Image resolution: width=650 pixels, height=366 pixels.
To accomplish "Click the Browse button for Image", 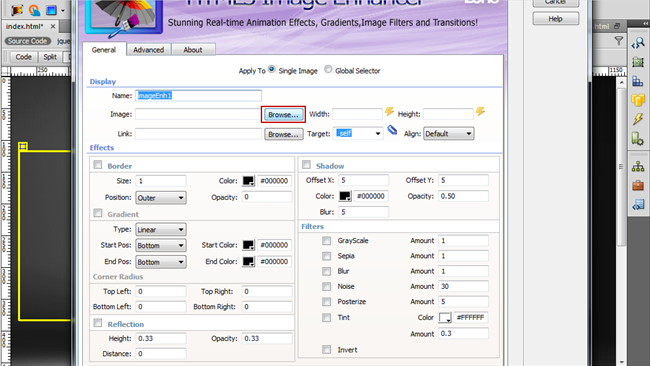I will pos(283,114).
